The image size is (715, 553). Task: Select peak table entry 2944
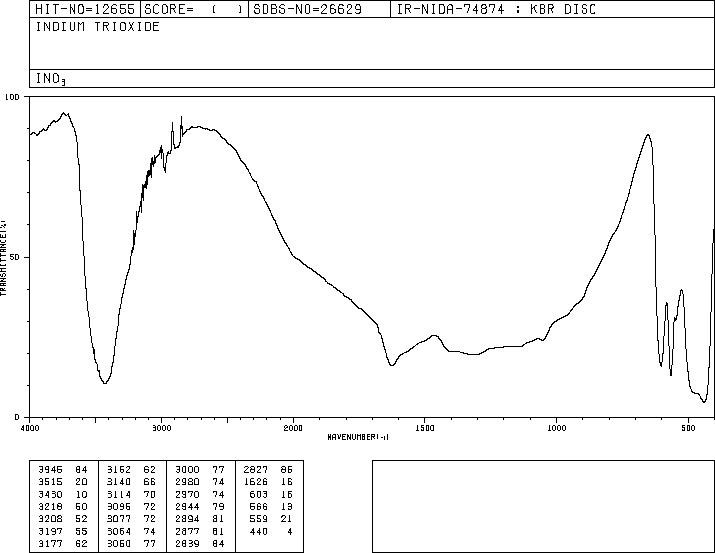click(187, 506)
